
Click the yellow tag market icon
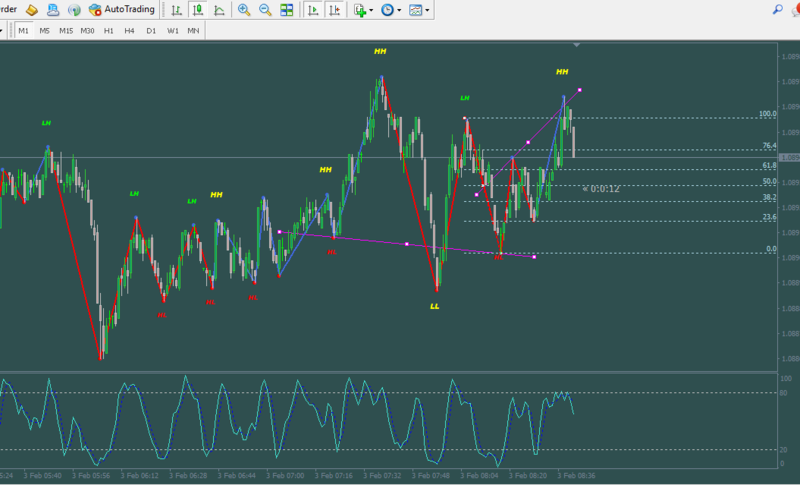coord(32,10)
